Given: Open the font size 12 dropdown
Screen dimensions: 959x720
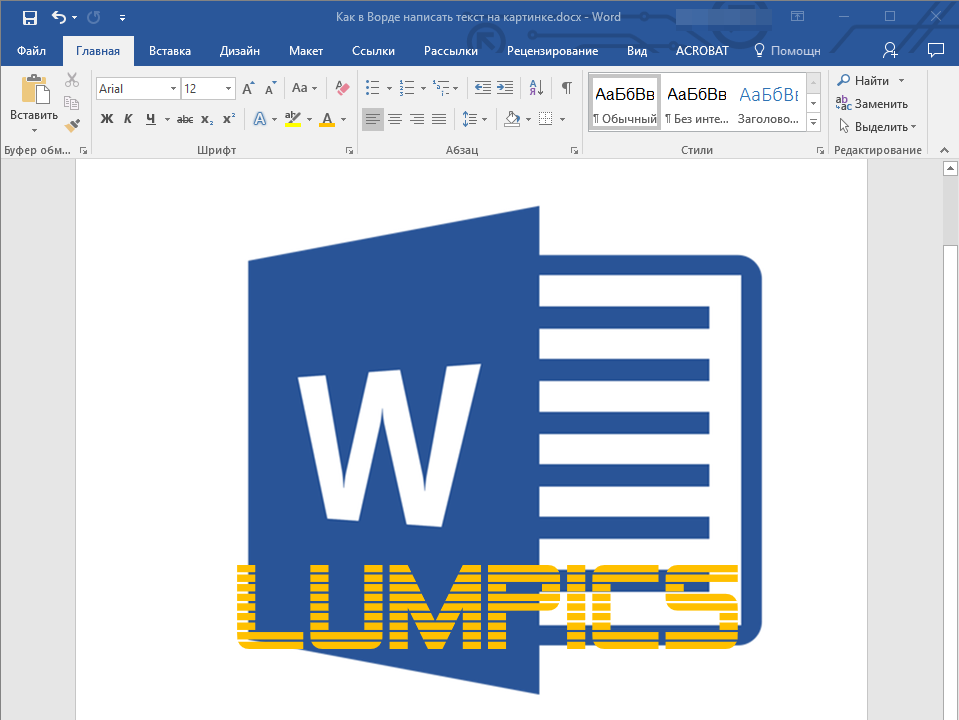Looking at the screenshot, I should coord(229,89).
